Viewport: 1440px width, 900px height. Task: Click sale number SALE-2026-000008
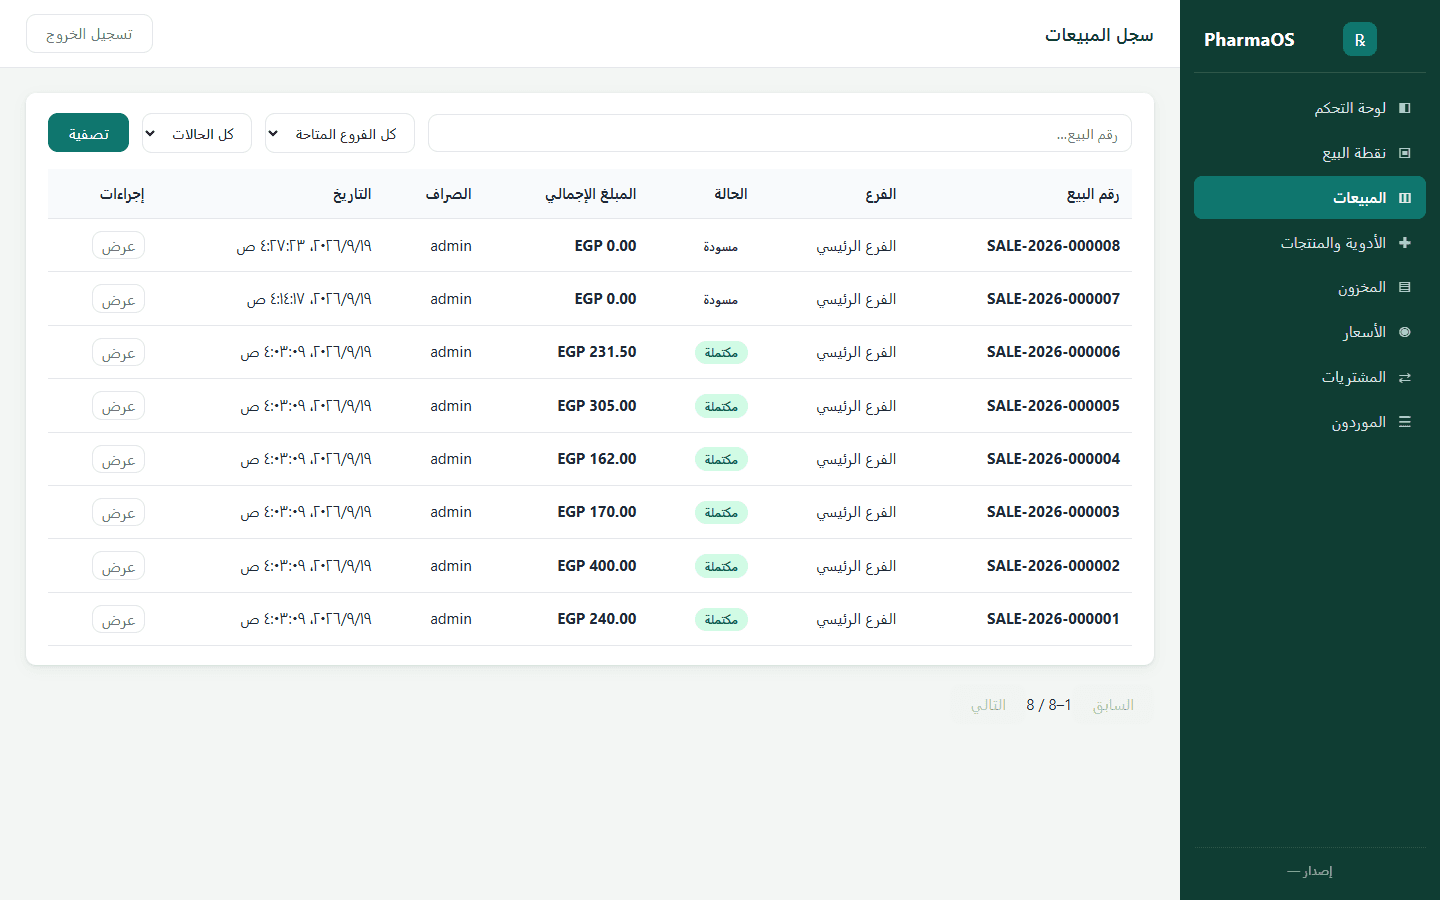[1053, 246]
